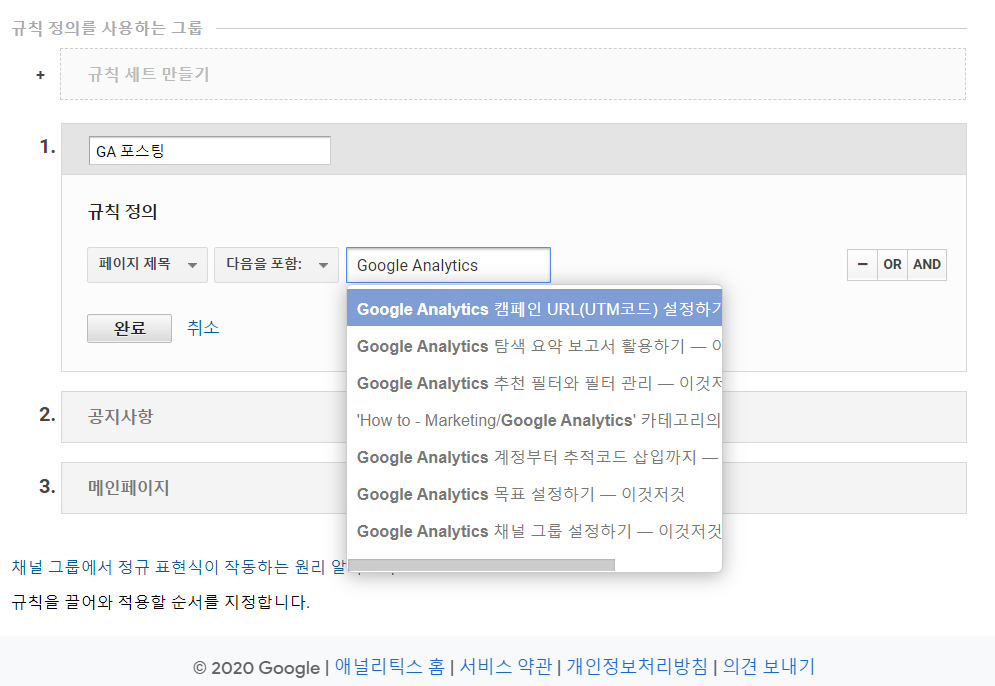Click the horizontal scrollbar in suggestion list

[x=482, y=565]
